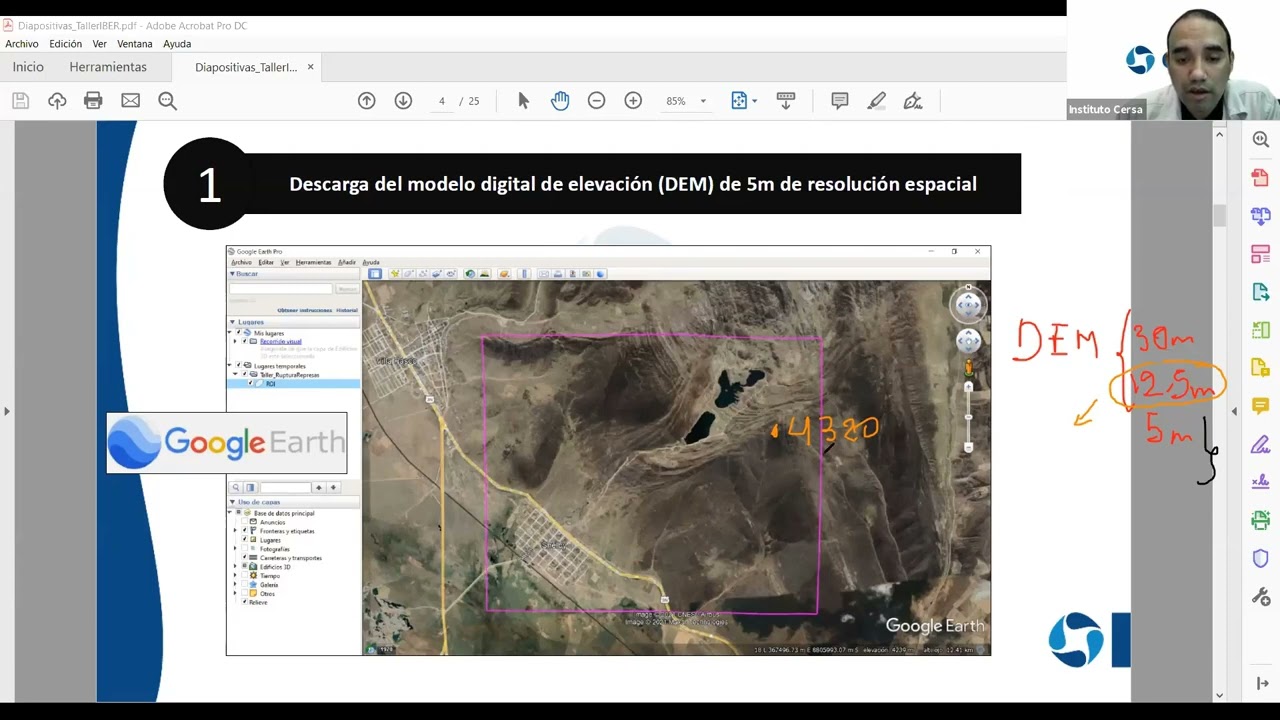This screenshot has width=1280, height=720.
Task: Click the '/ 25' total pages text
Action: click(x=469, y=101)
